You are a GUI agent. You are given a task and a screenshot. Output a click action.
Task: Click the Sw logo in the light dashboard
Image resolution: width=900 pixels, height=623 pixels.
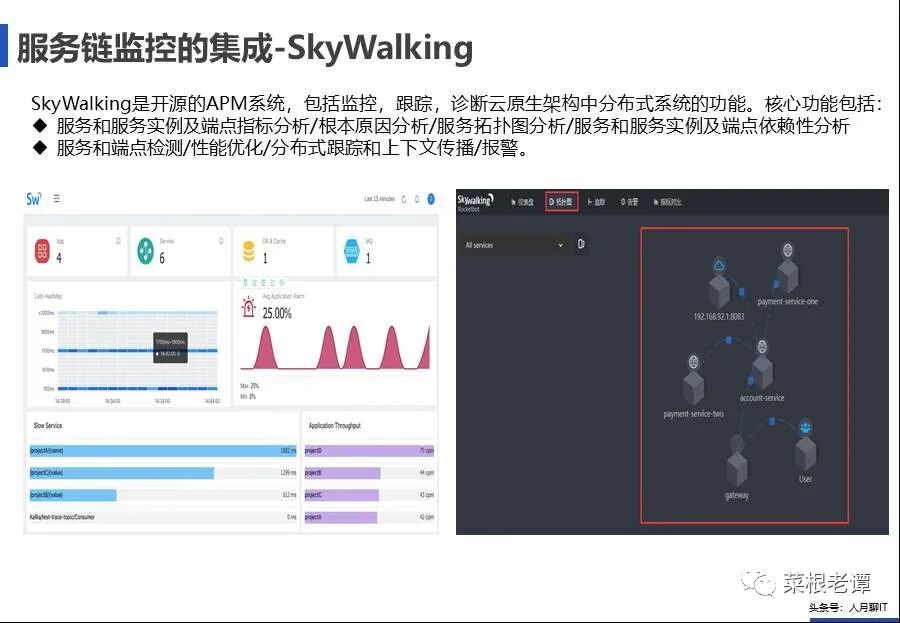pyautogui.click(x=33, y=199)
